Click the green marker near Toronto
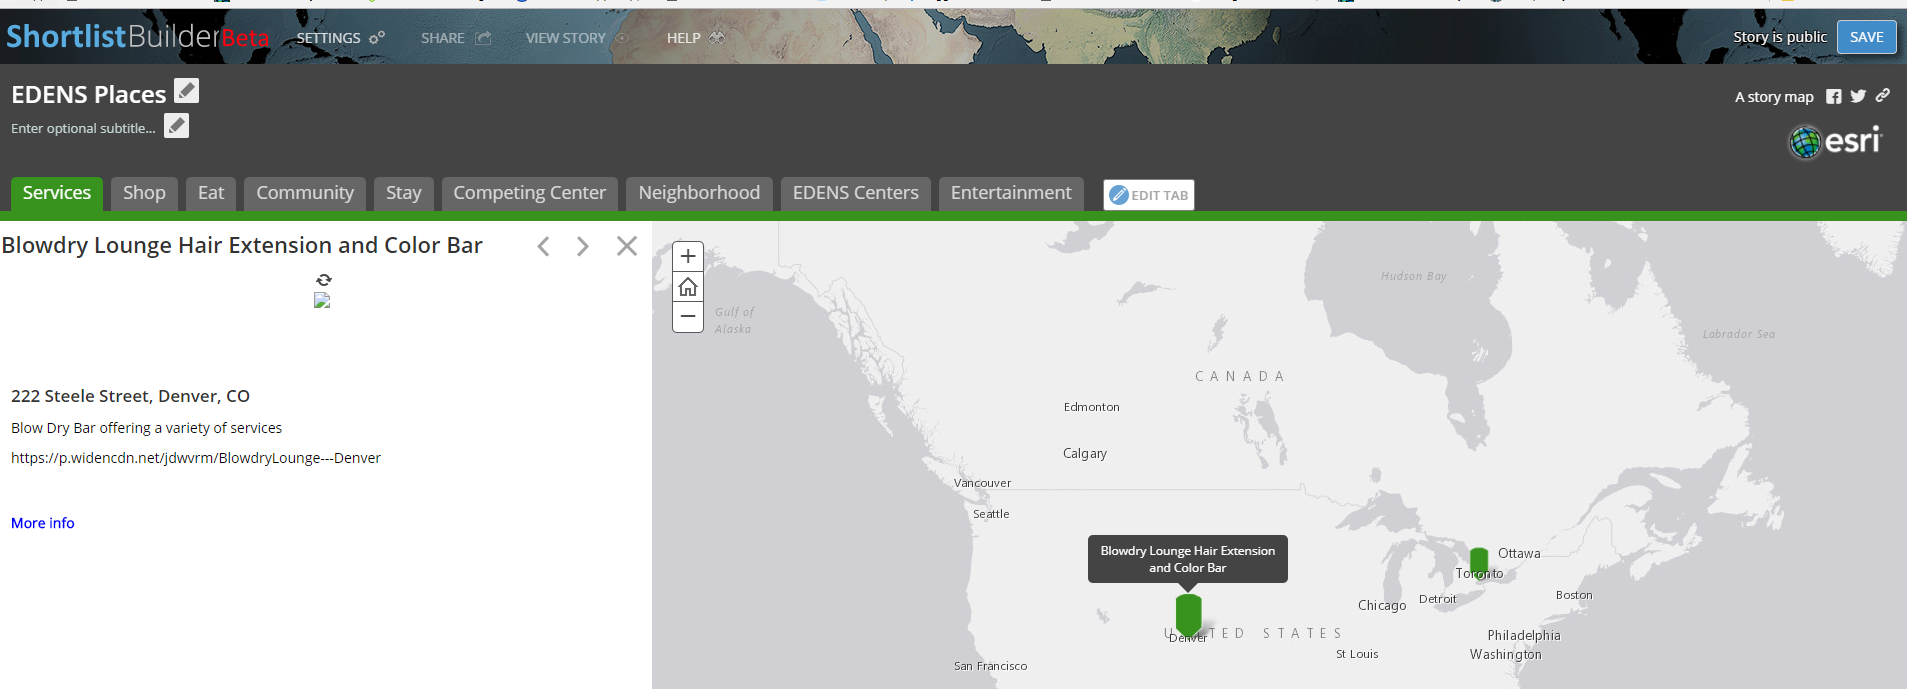This screenshot has width=1907, height=689. tap(1479, 561)
